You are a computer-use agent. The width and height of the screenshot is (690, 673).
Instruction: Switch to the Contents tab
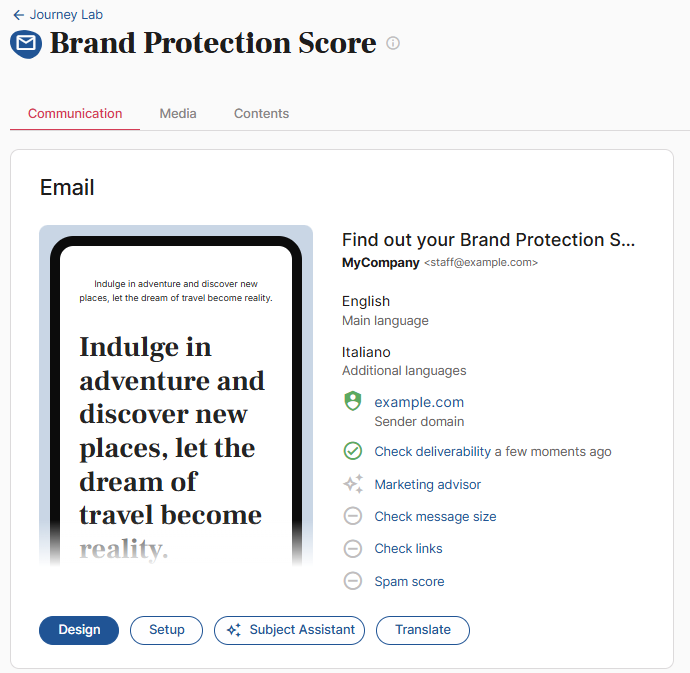tap(261, 114)
